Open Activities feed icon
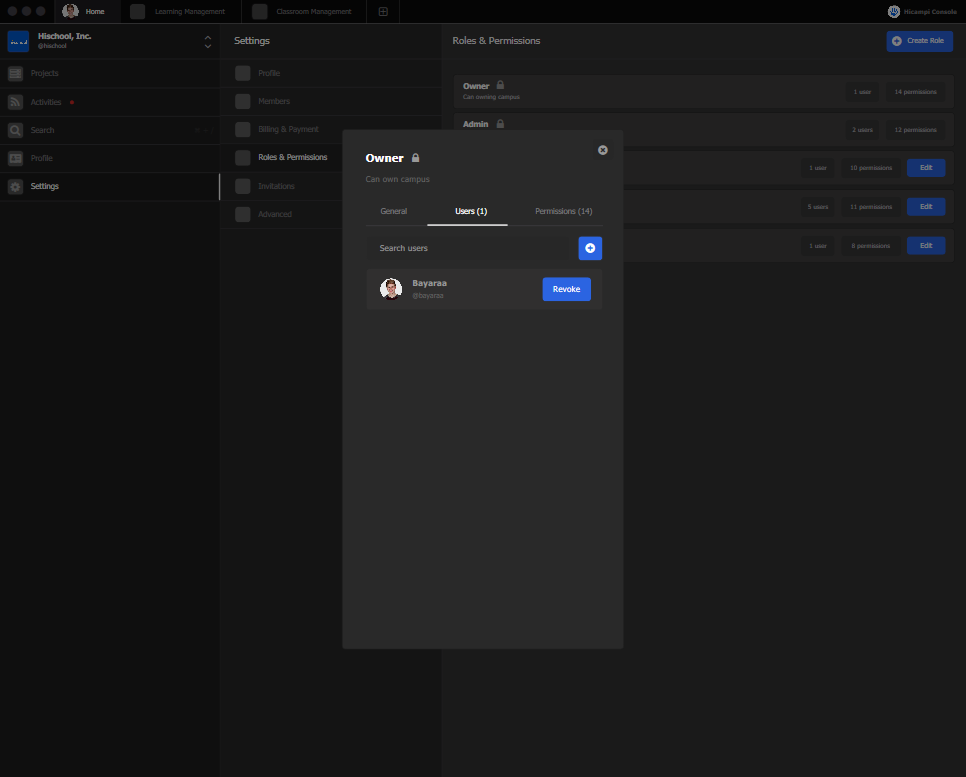This screenshot has height=777, width=966. click(15, 102)
